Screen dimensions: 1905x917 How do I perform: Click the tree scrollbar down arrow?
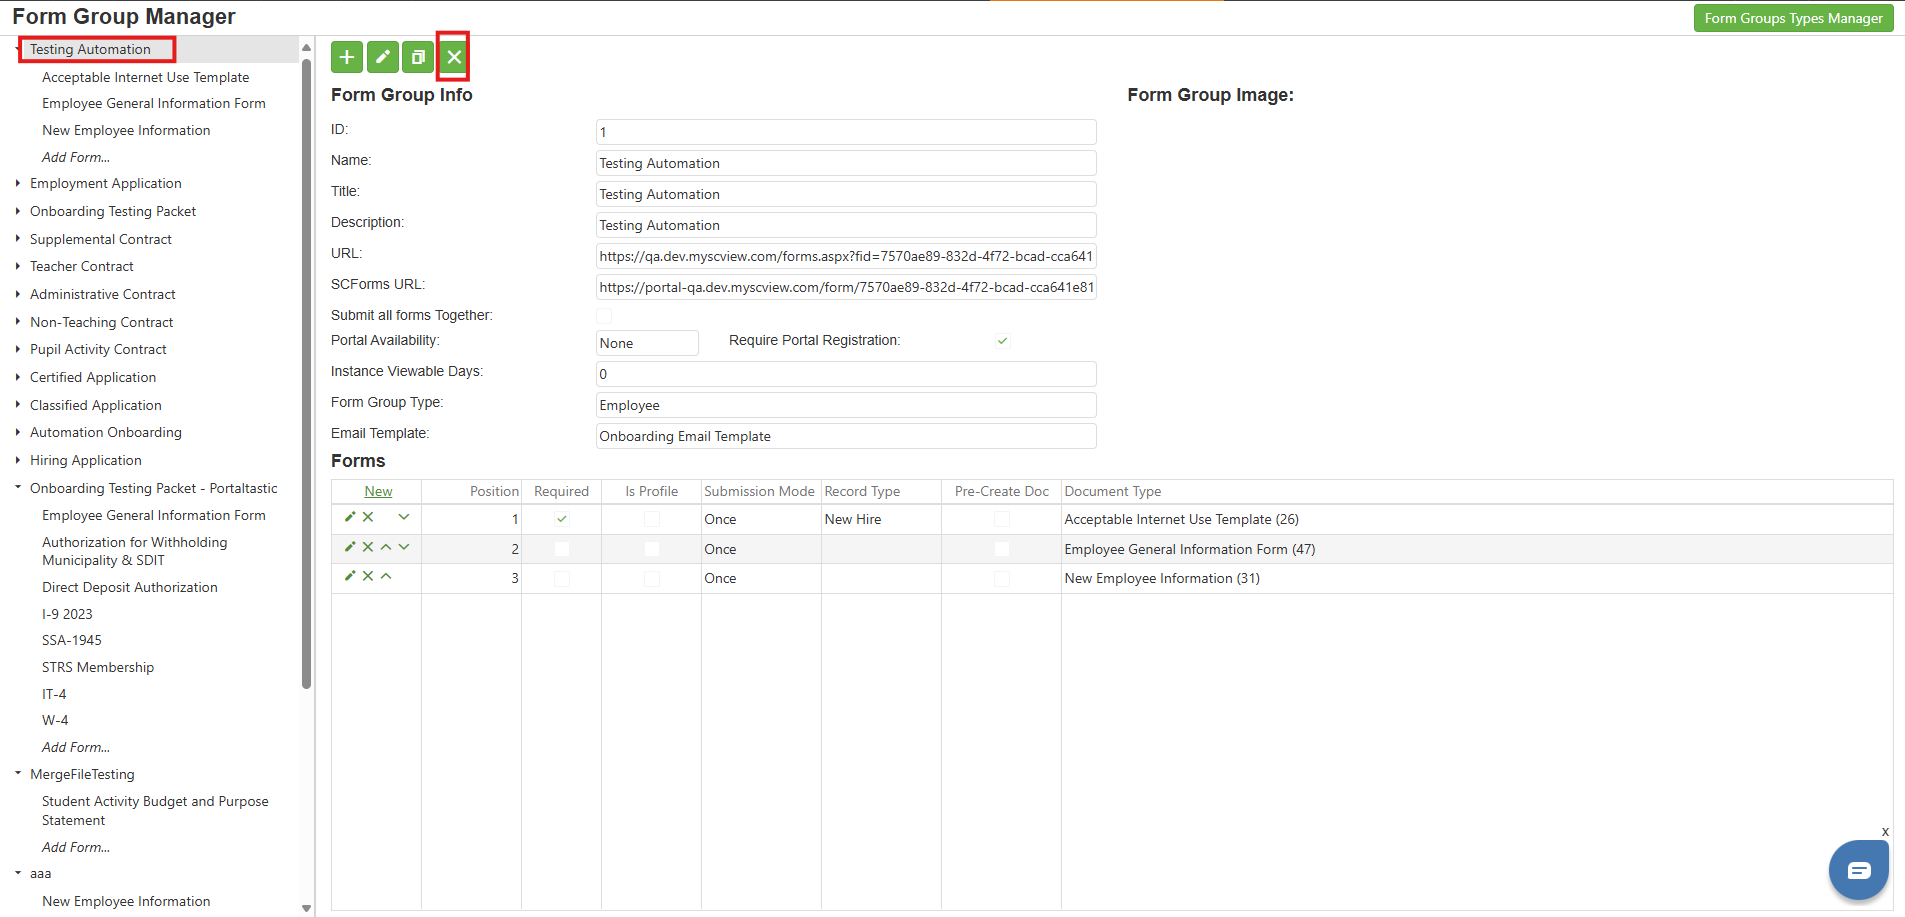pyautogui.click(x=306, y=908)
